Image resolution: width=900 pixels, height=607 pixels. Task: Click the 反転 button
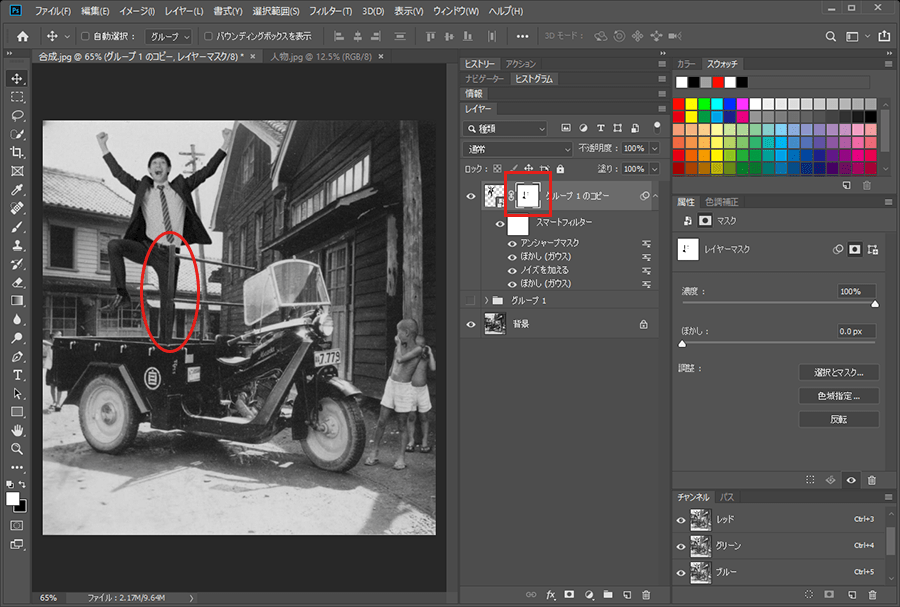coord(838,419)
